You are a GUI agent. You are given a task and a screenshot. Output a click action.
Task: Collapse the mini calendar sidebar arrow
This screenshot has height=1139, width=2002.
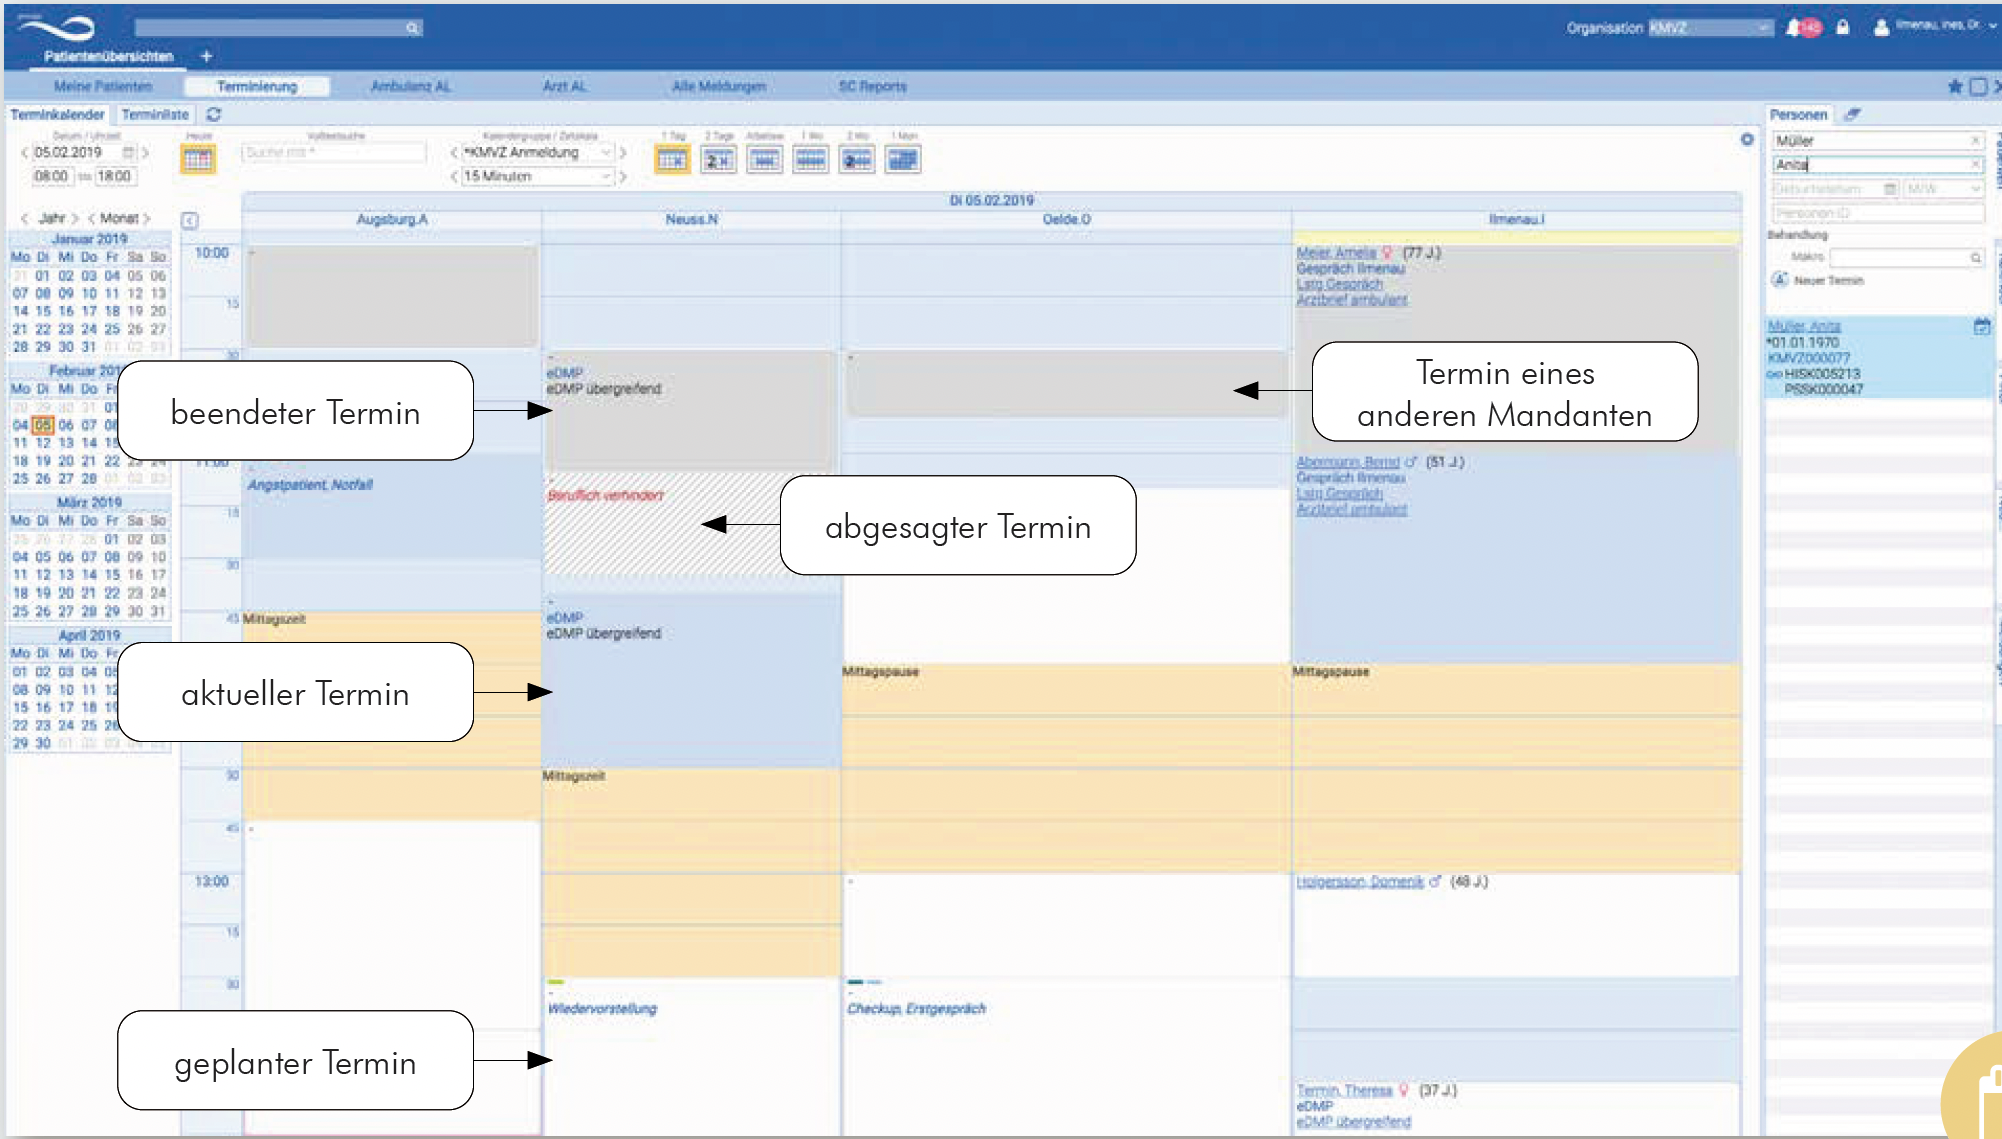190,220
